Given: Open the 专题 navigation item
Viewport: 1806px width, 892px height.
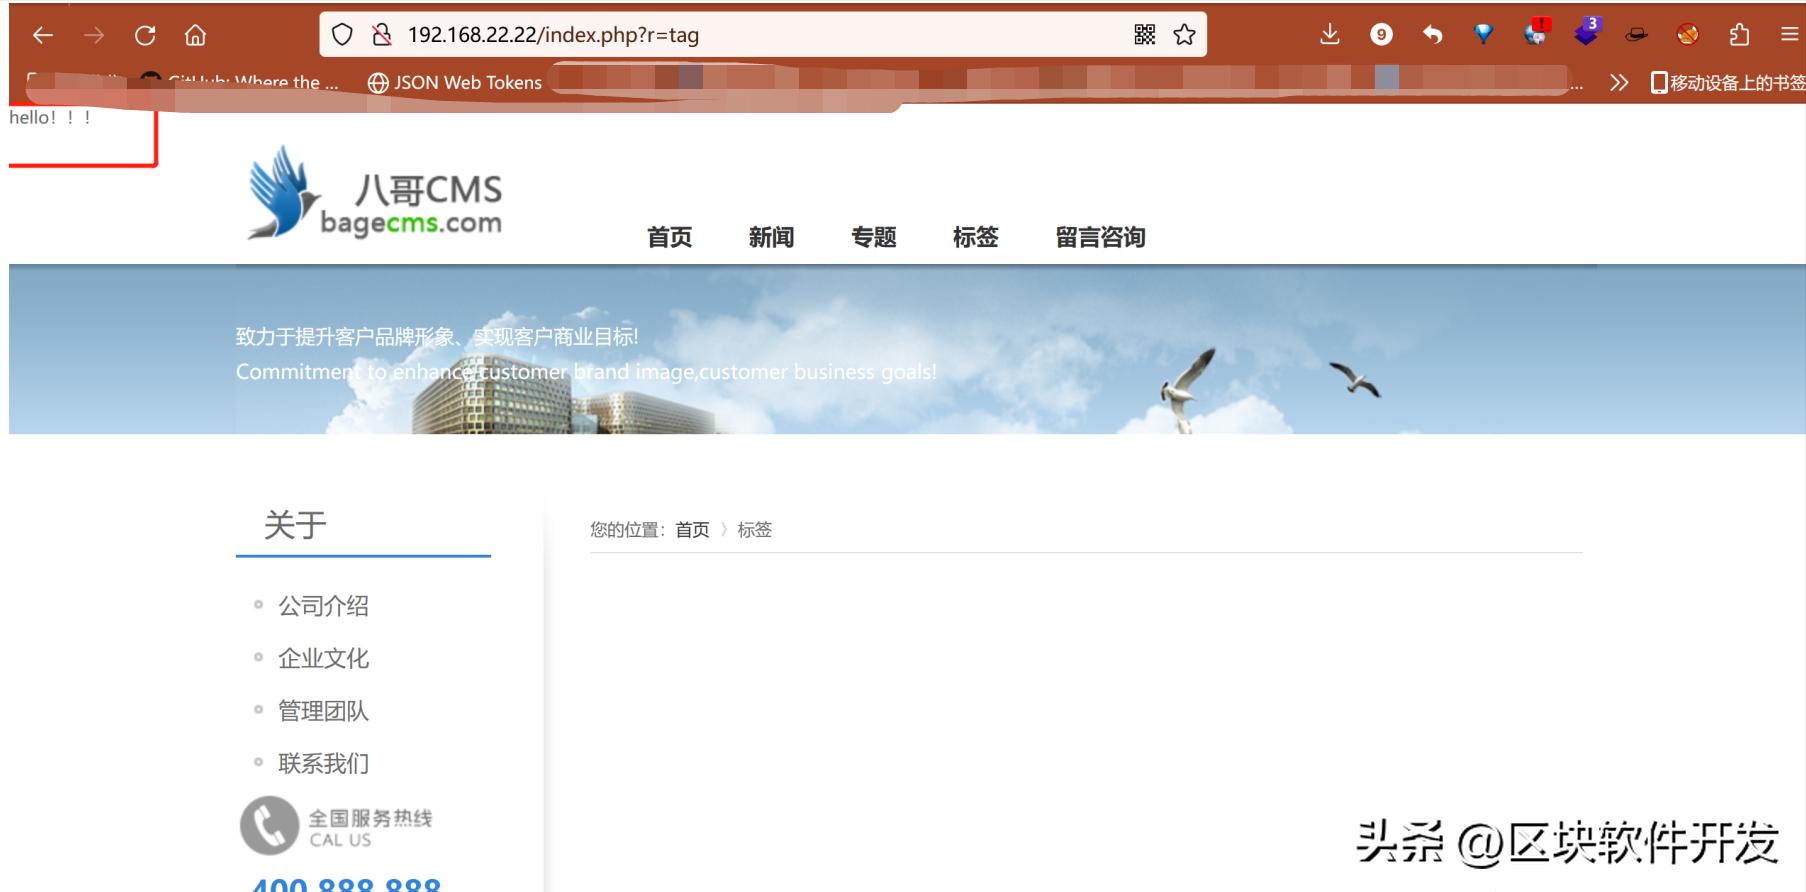Looking at the screenshot, I should pyautogui.click(x=874, y=237).
